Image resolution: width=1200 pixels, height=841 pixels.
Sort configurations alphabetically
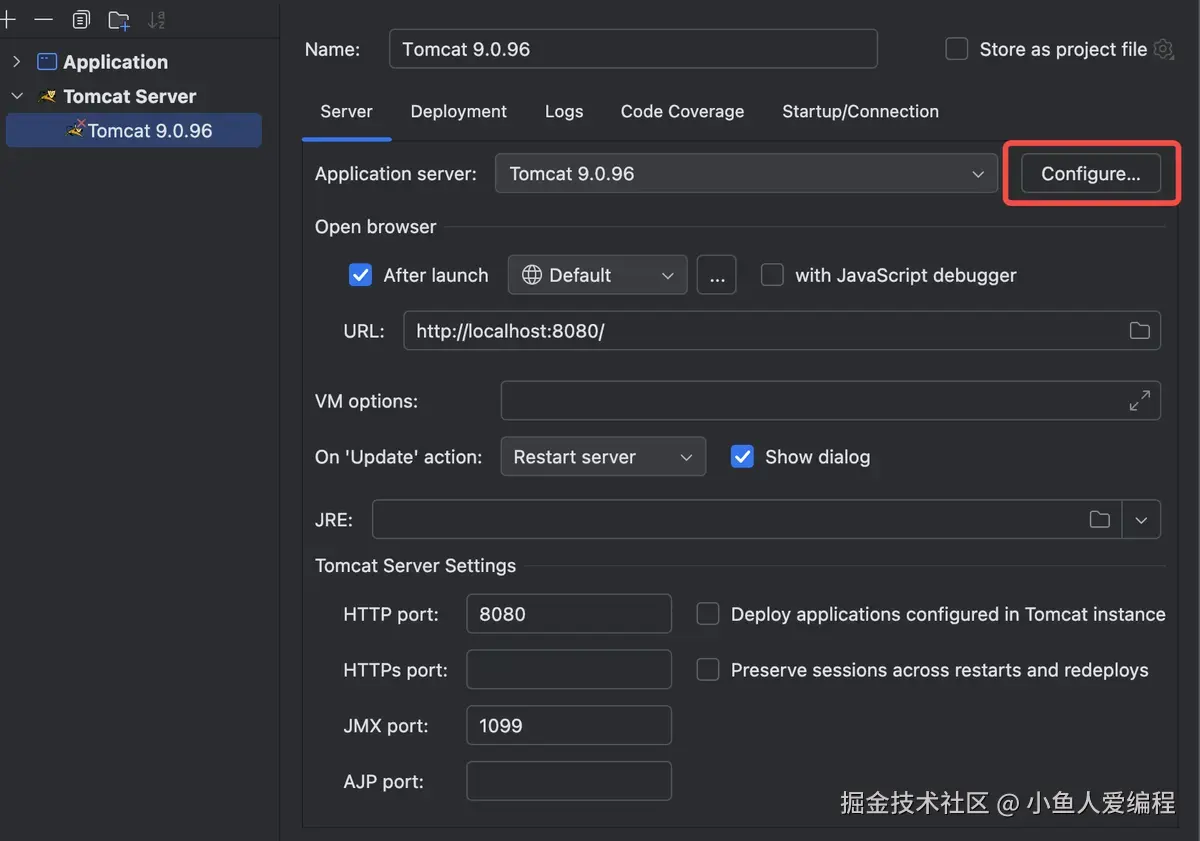[156, 19]
